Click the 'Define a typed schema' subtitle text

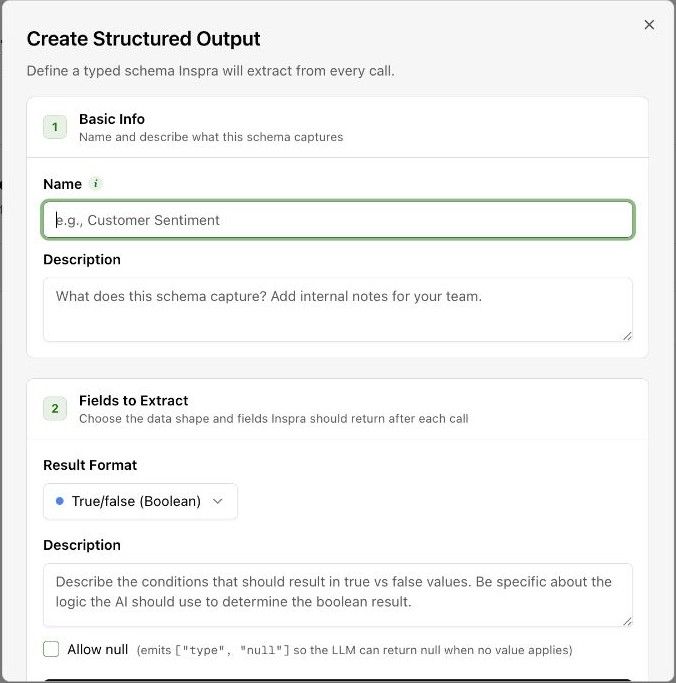click(211, 71)
